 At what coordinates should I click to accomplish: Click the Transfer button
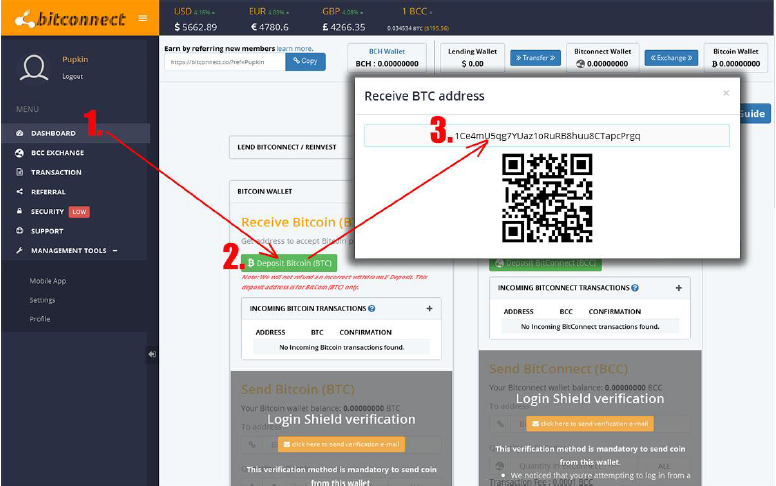point(535,58)
